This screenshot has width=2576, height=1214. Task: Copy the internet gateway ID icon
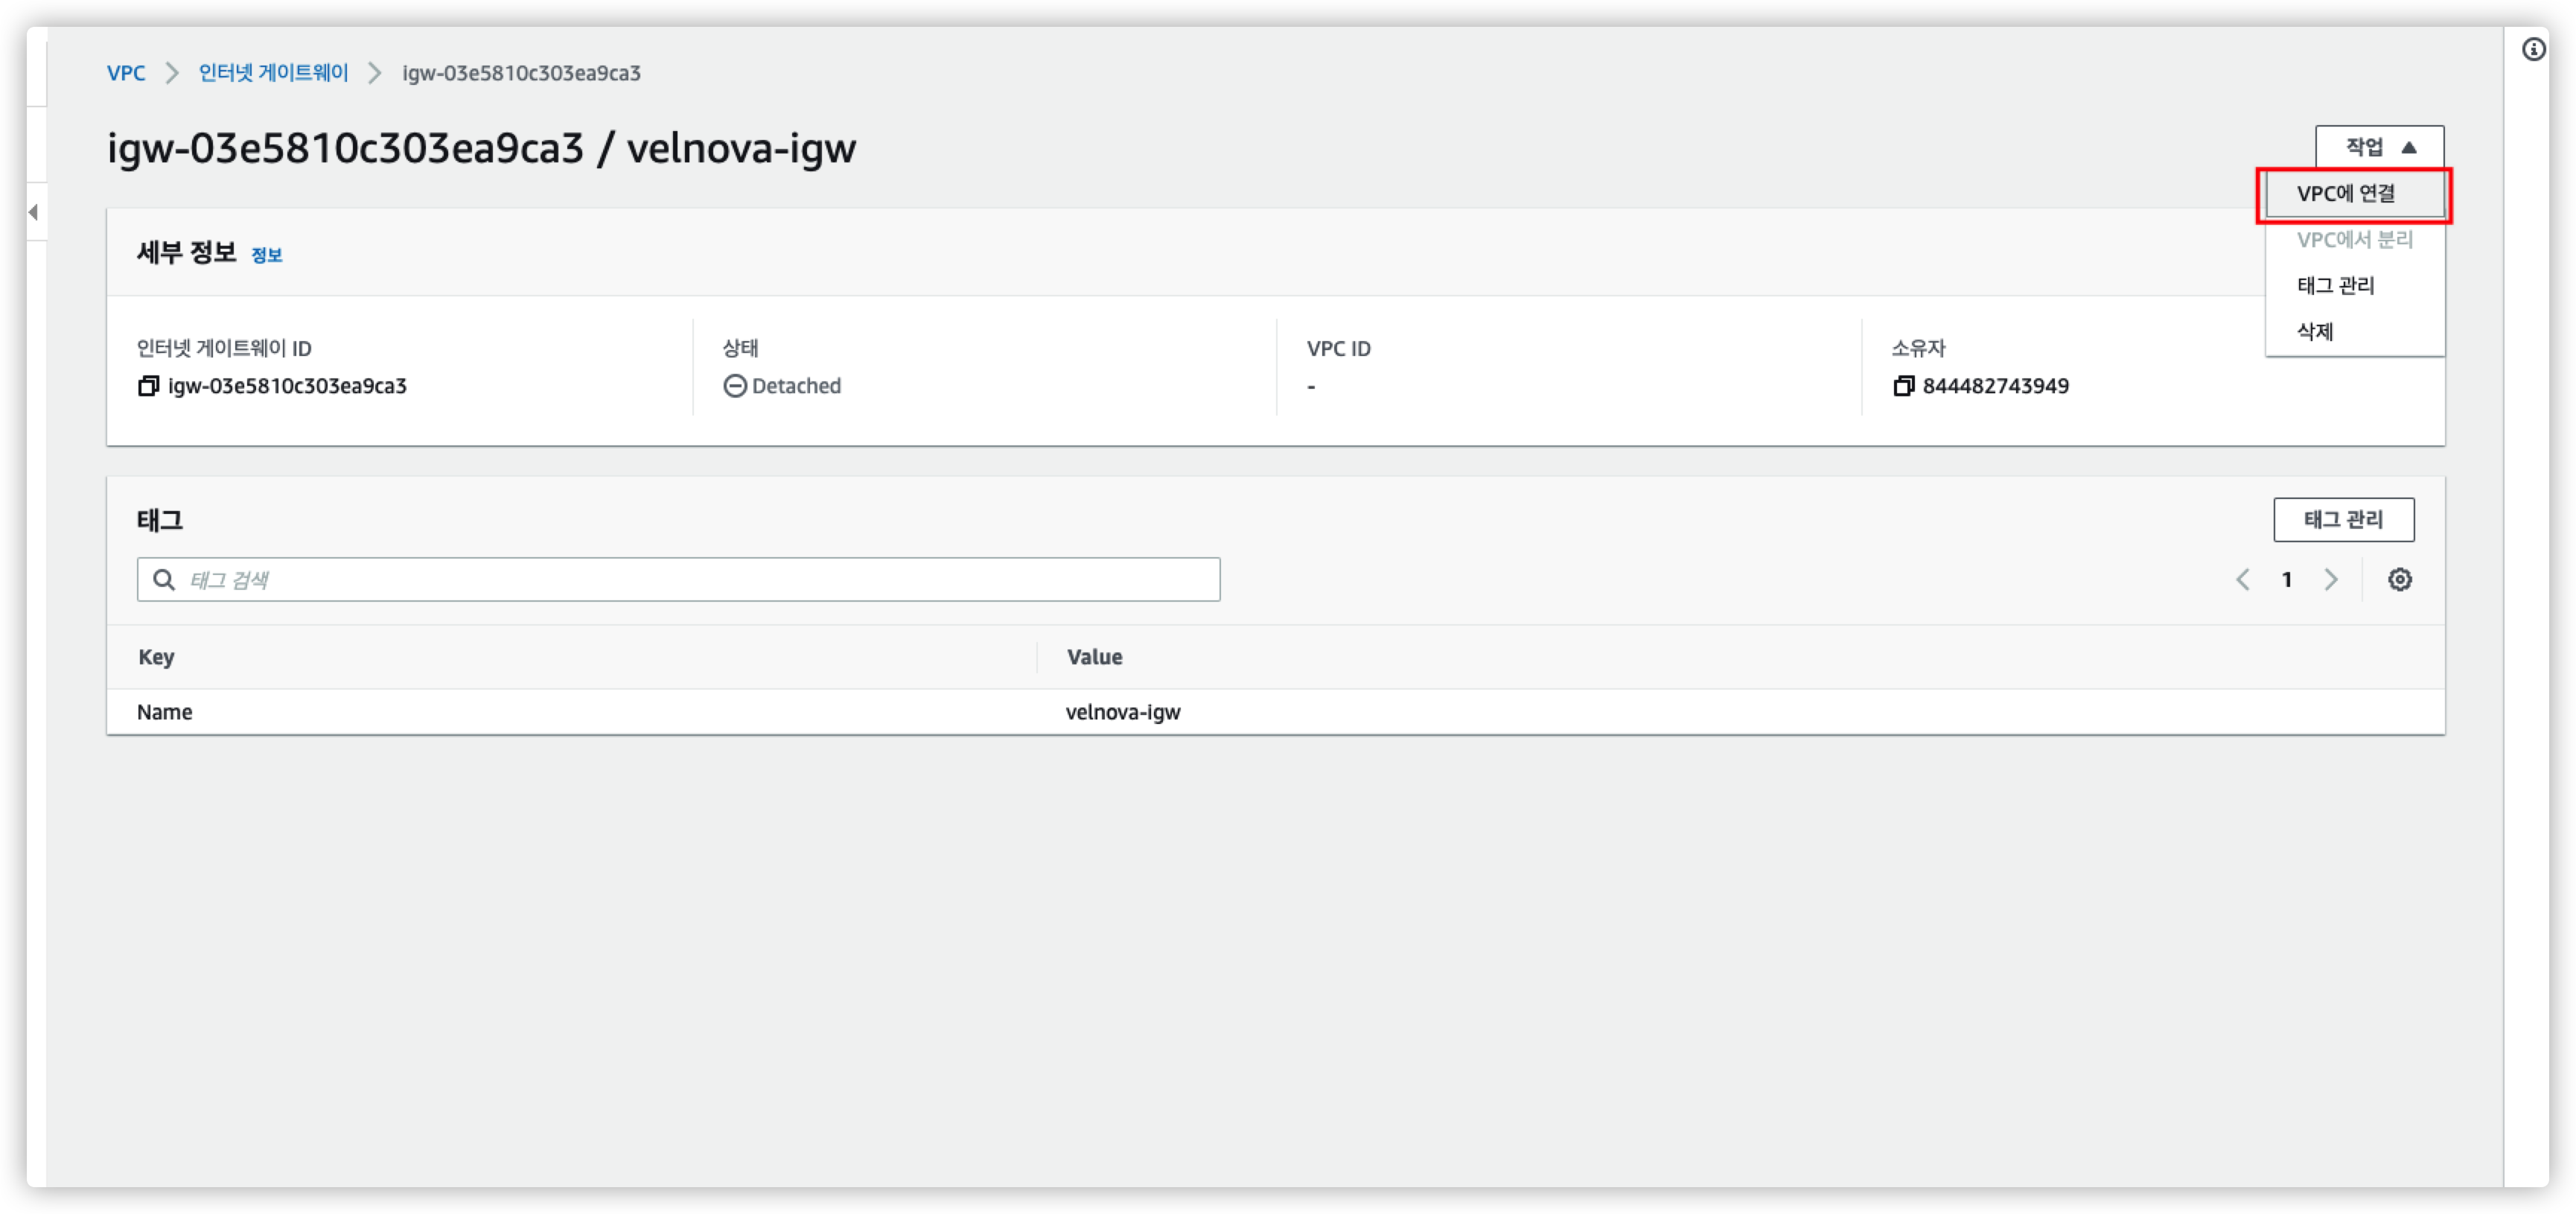[148, 386]
